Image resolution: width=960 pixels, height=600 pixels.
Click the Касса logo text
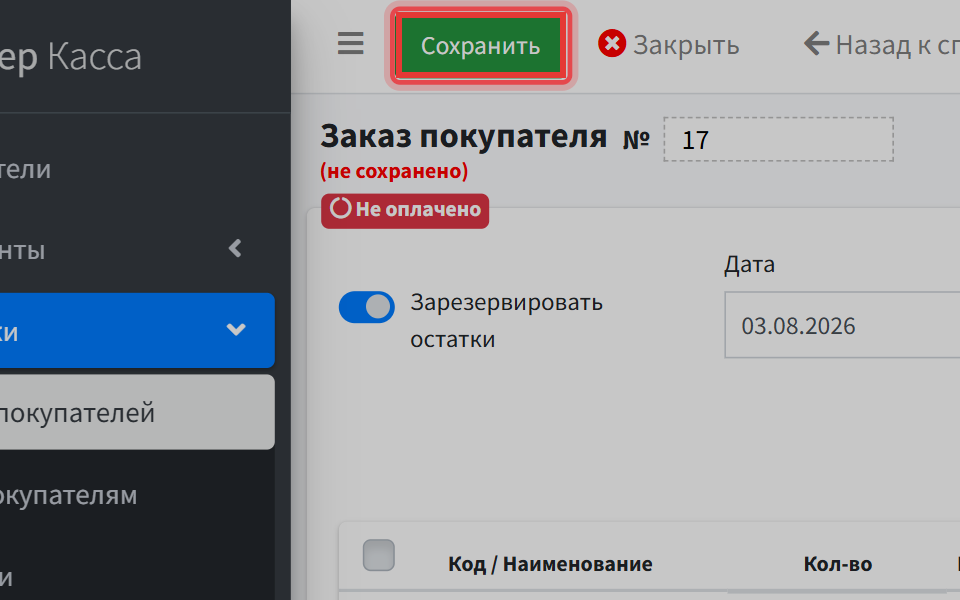point(94,57)
